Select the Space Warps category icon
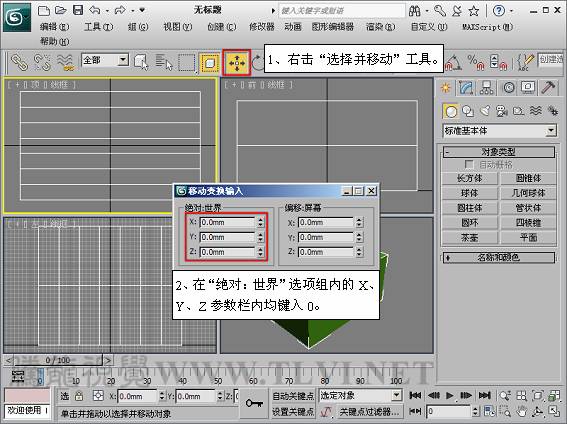The image size is (567, 424). pyautogui.click(x=536, y=111)
